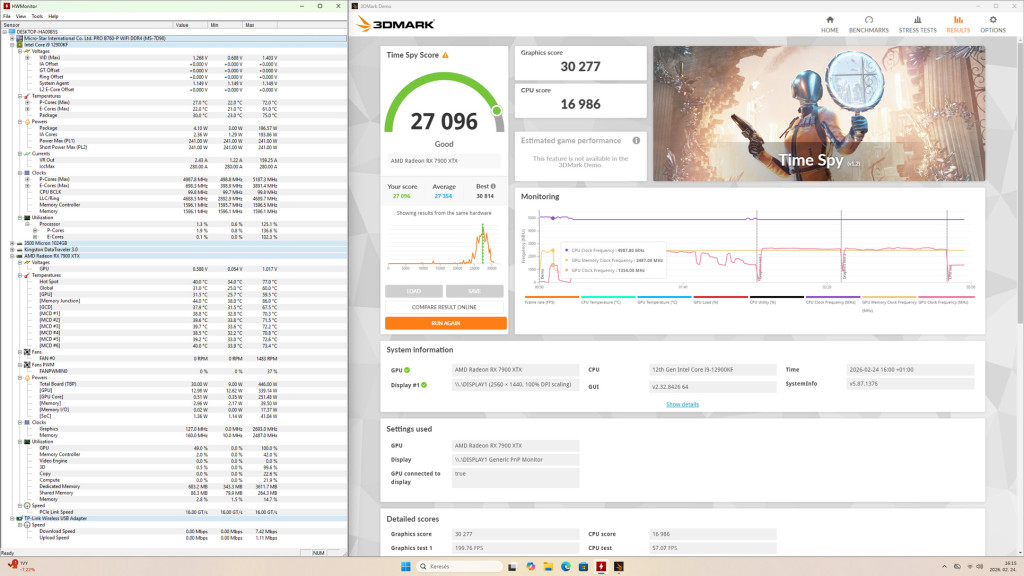
Task: Click COMPARE RESULT ONLINE button
Action: 445,307
